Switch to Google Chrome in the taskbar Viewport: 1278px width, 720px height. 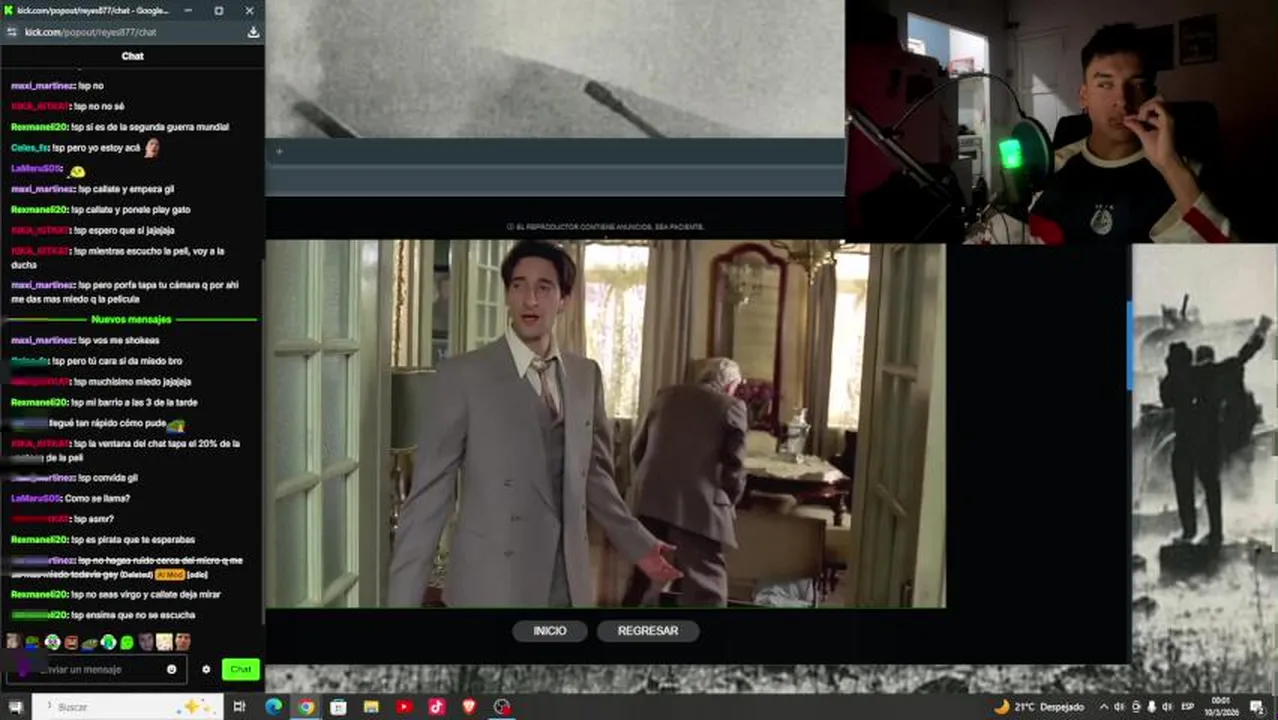[306, 707]
